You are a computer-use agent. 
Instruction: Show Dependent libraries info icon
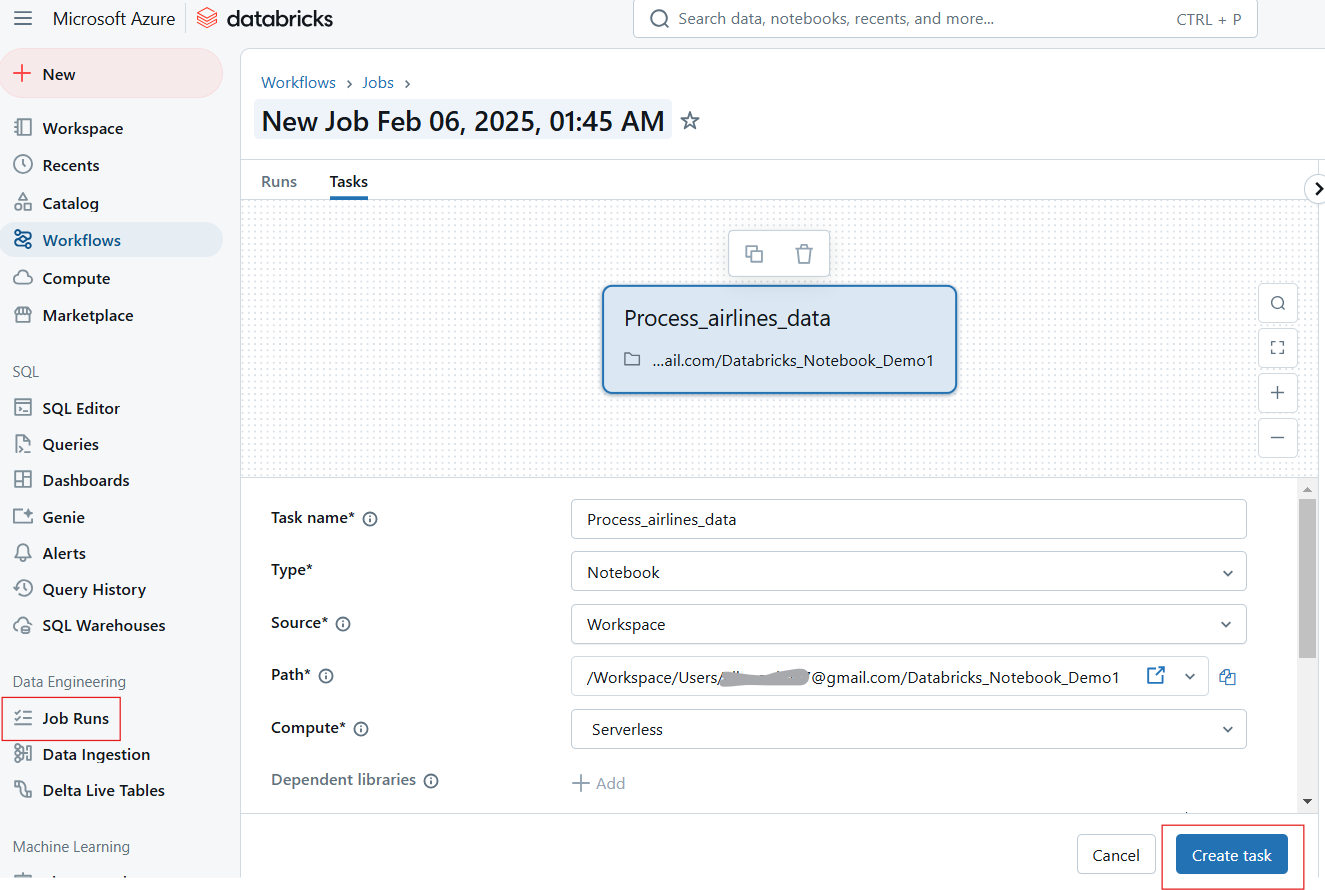point(431,781)
